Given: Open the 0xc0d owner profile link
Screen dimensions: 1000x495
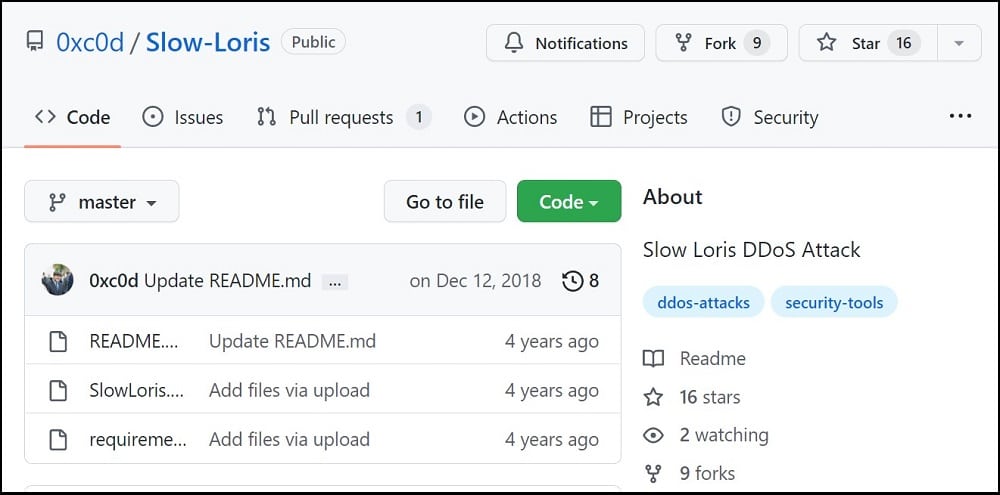Looking at the screenshot, I should (90, 42).
